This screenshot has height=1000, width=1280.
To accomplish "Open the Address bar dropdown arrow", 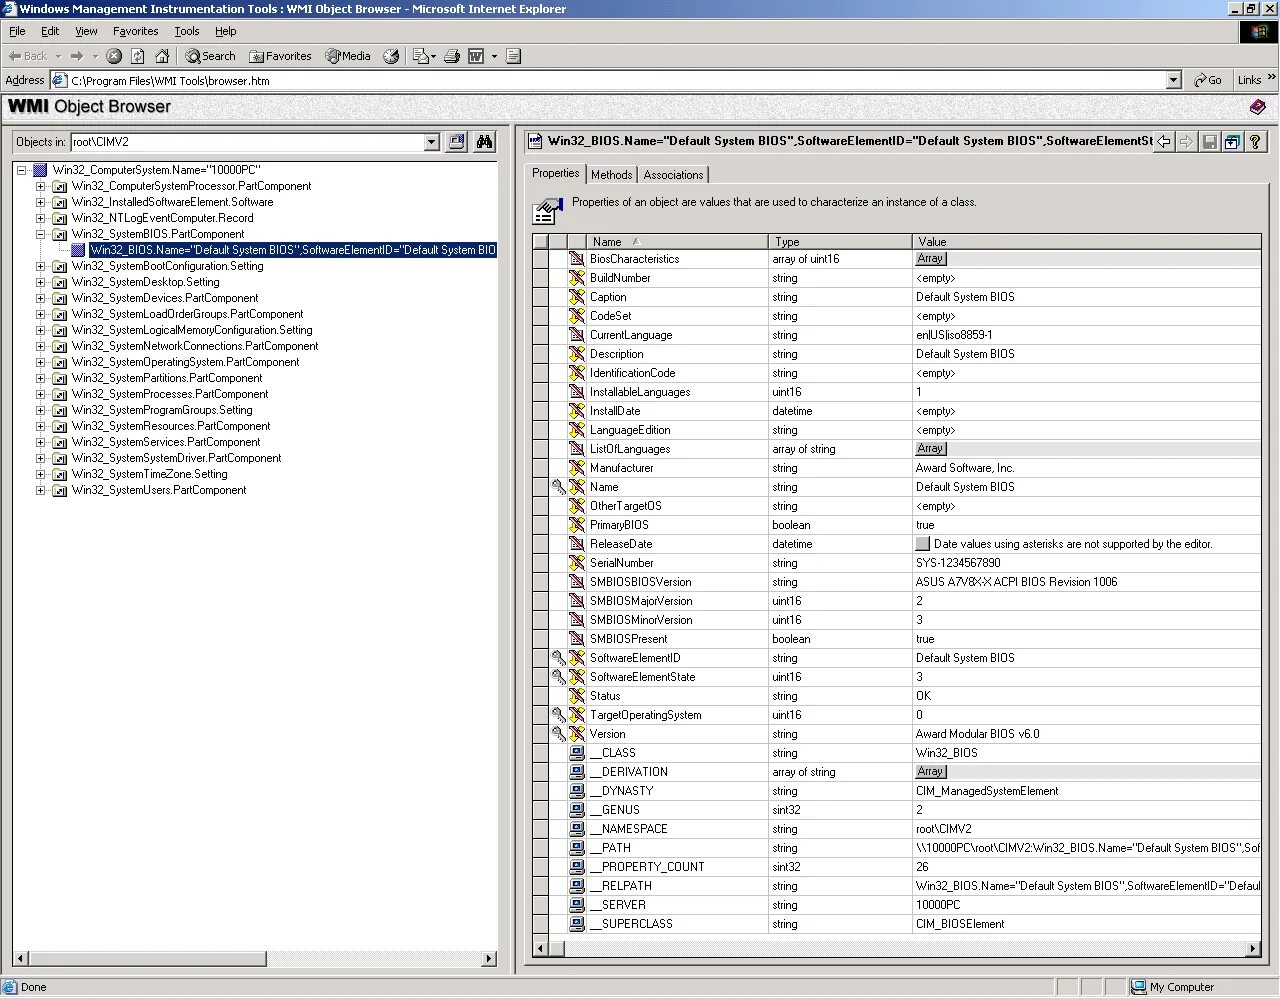I will coord(1174,80).
